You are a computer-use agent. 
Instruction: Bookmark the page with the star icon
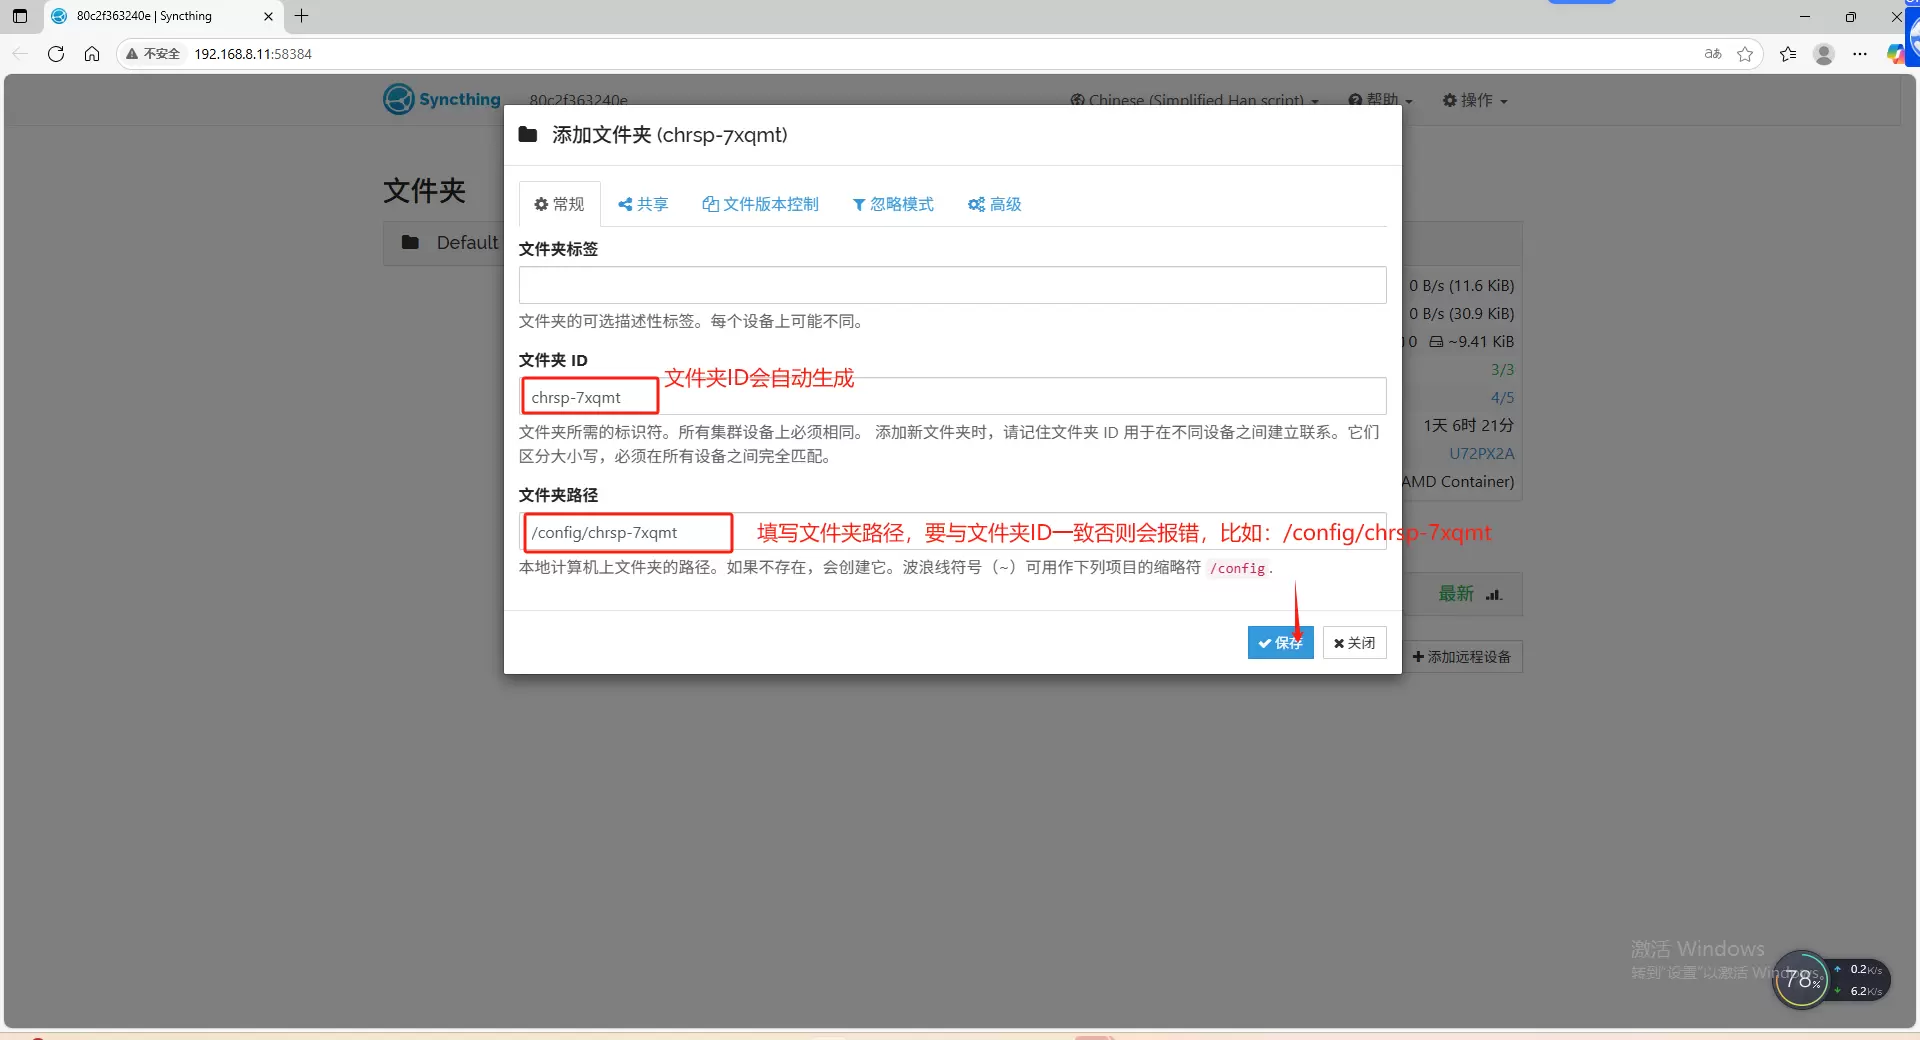point(1745,54)
